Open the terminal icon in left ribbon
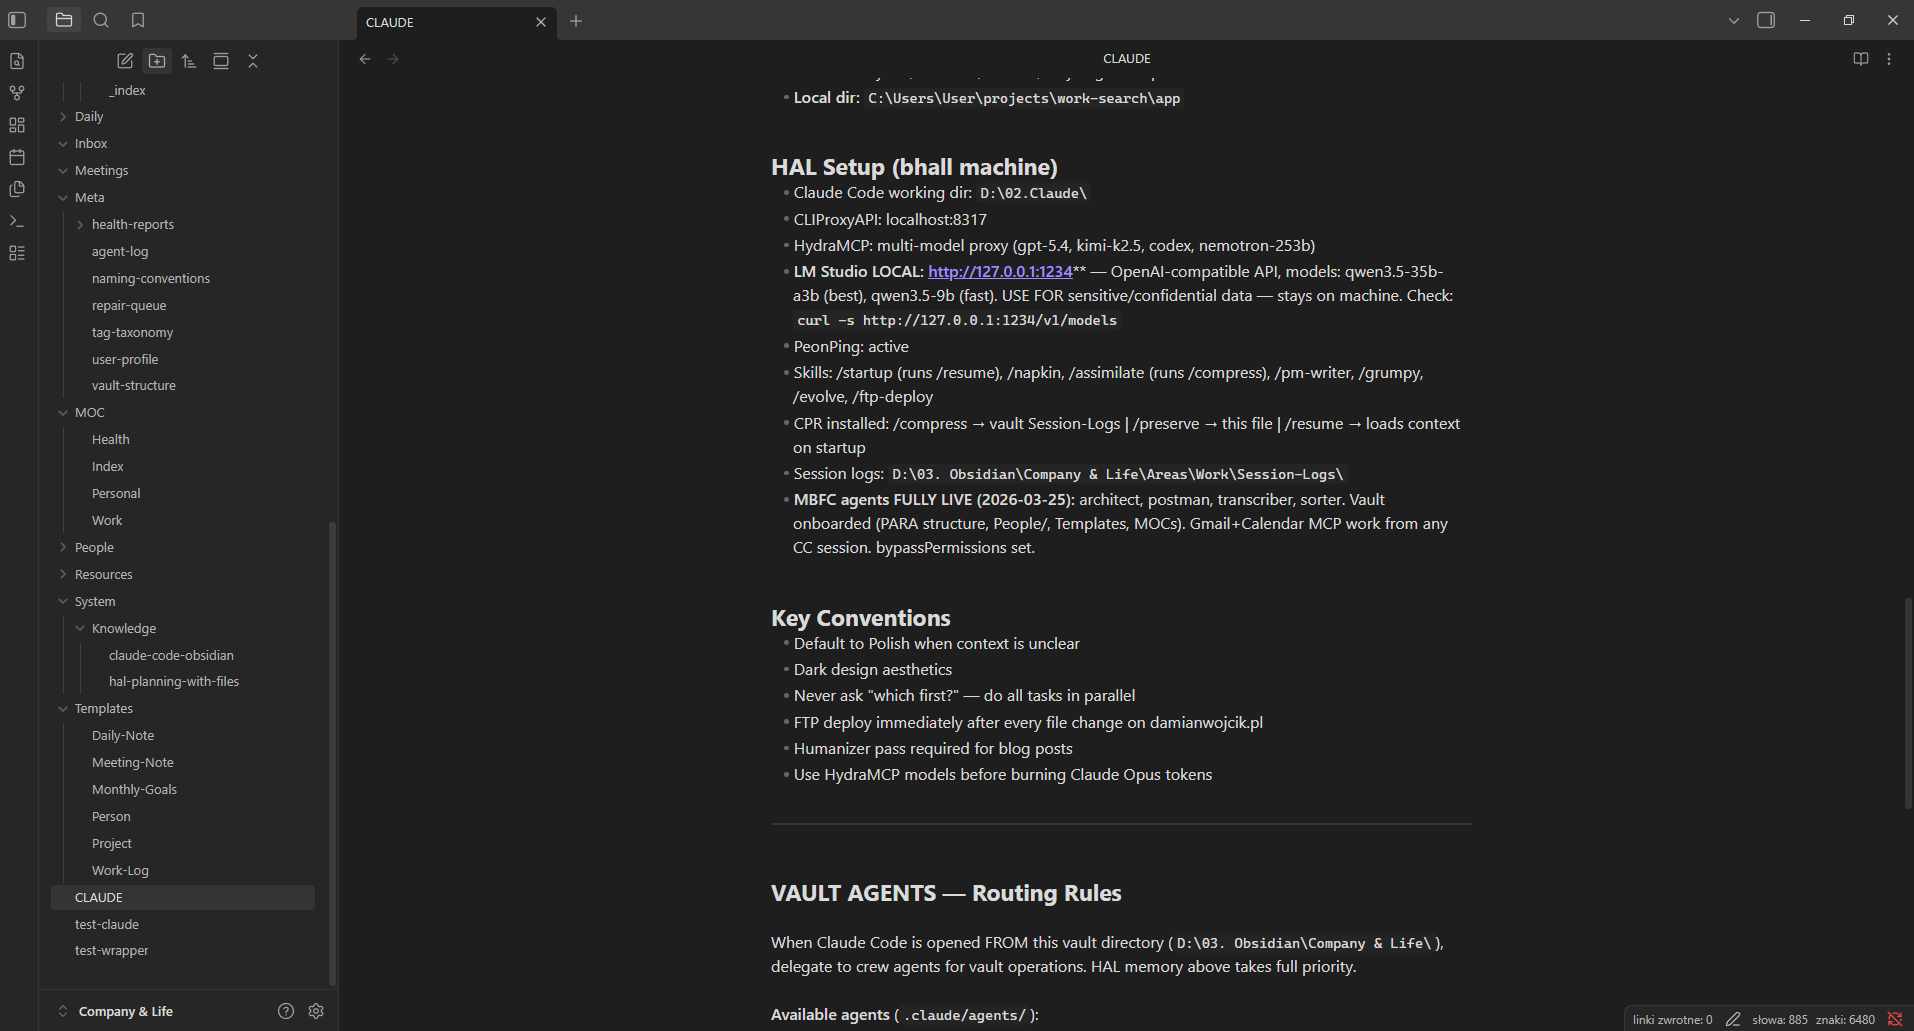 tap(16, 221)
